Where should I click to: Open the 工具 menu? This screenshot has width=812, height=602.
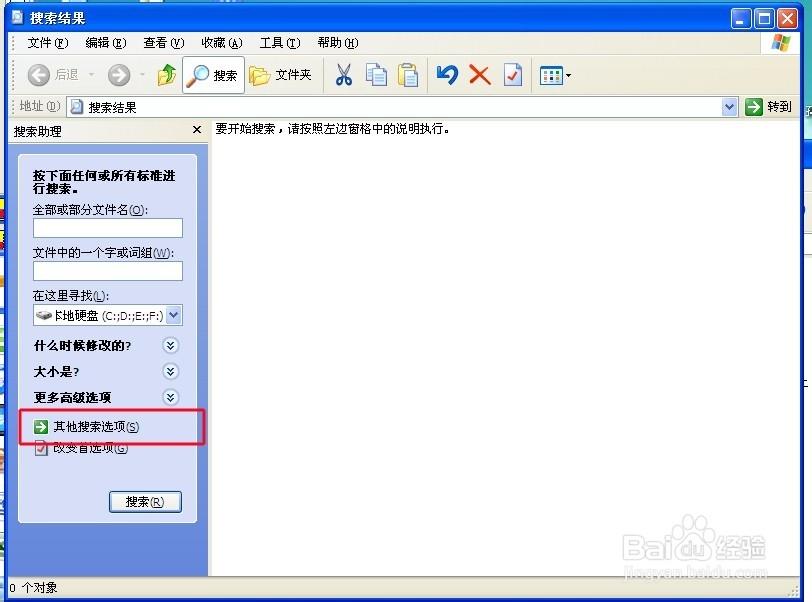(278, 43)
